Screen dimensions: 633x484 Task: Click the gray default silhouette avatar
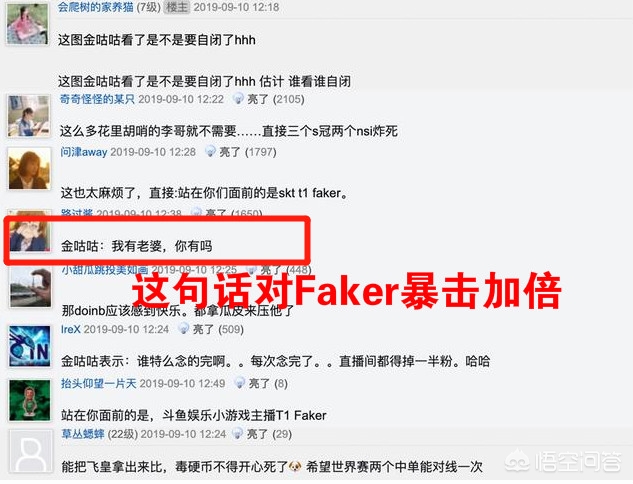point(31,451)
